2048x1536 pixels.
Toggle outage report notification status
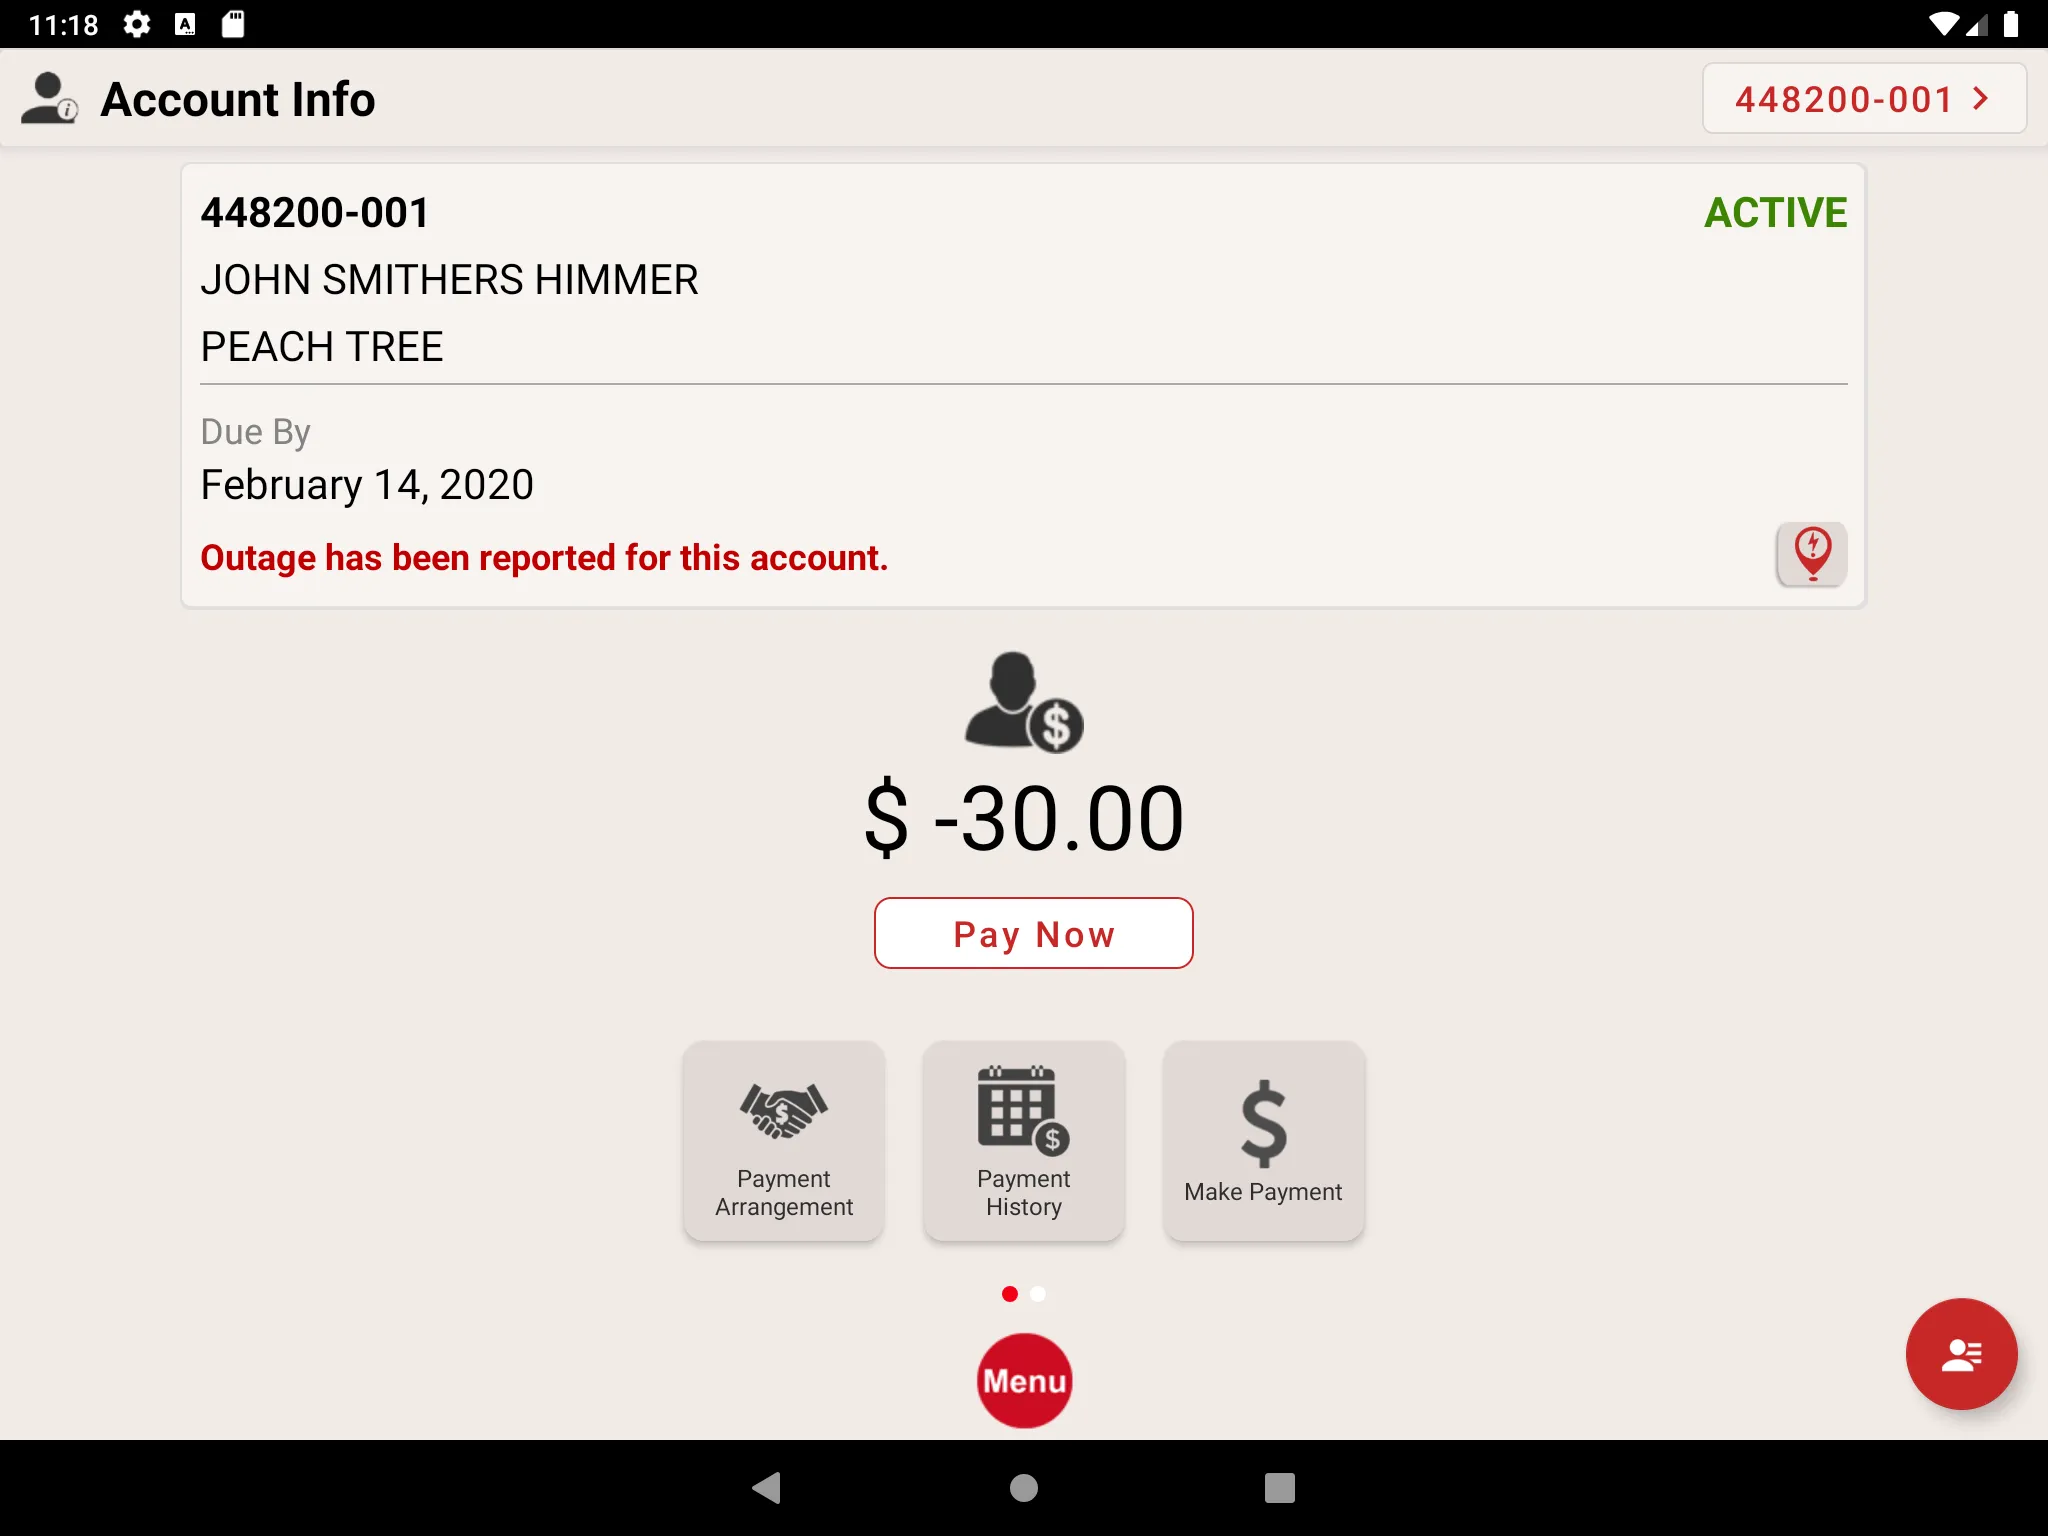point(1811,555)
